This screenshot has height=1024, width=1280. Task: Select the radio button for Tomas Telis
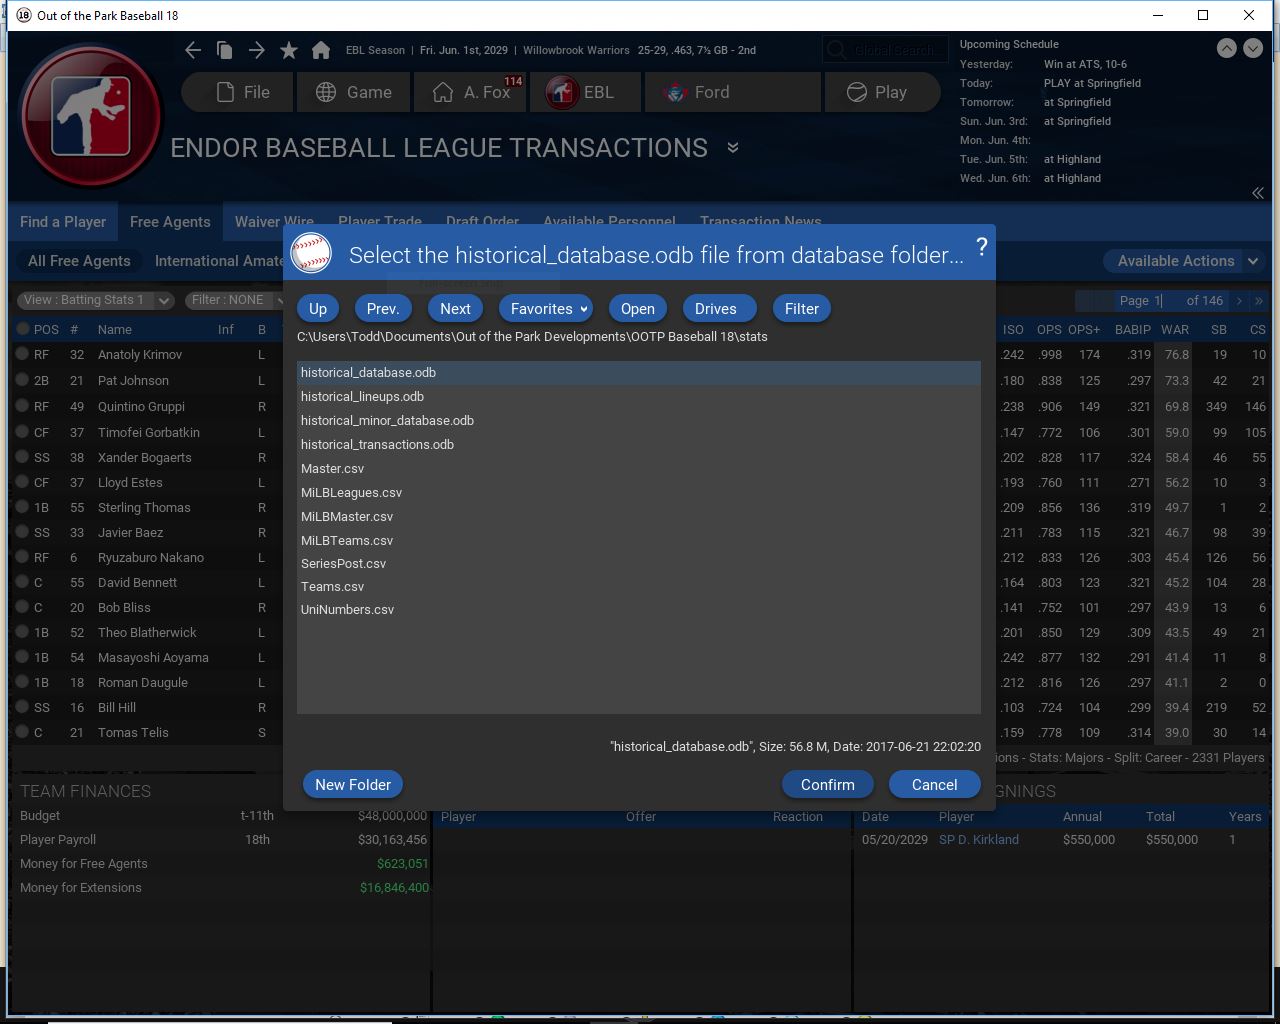click(23, 733)
